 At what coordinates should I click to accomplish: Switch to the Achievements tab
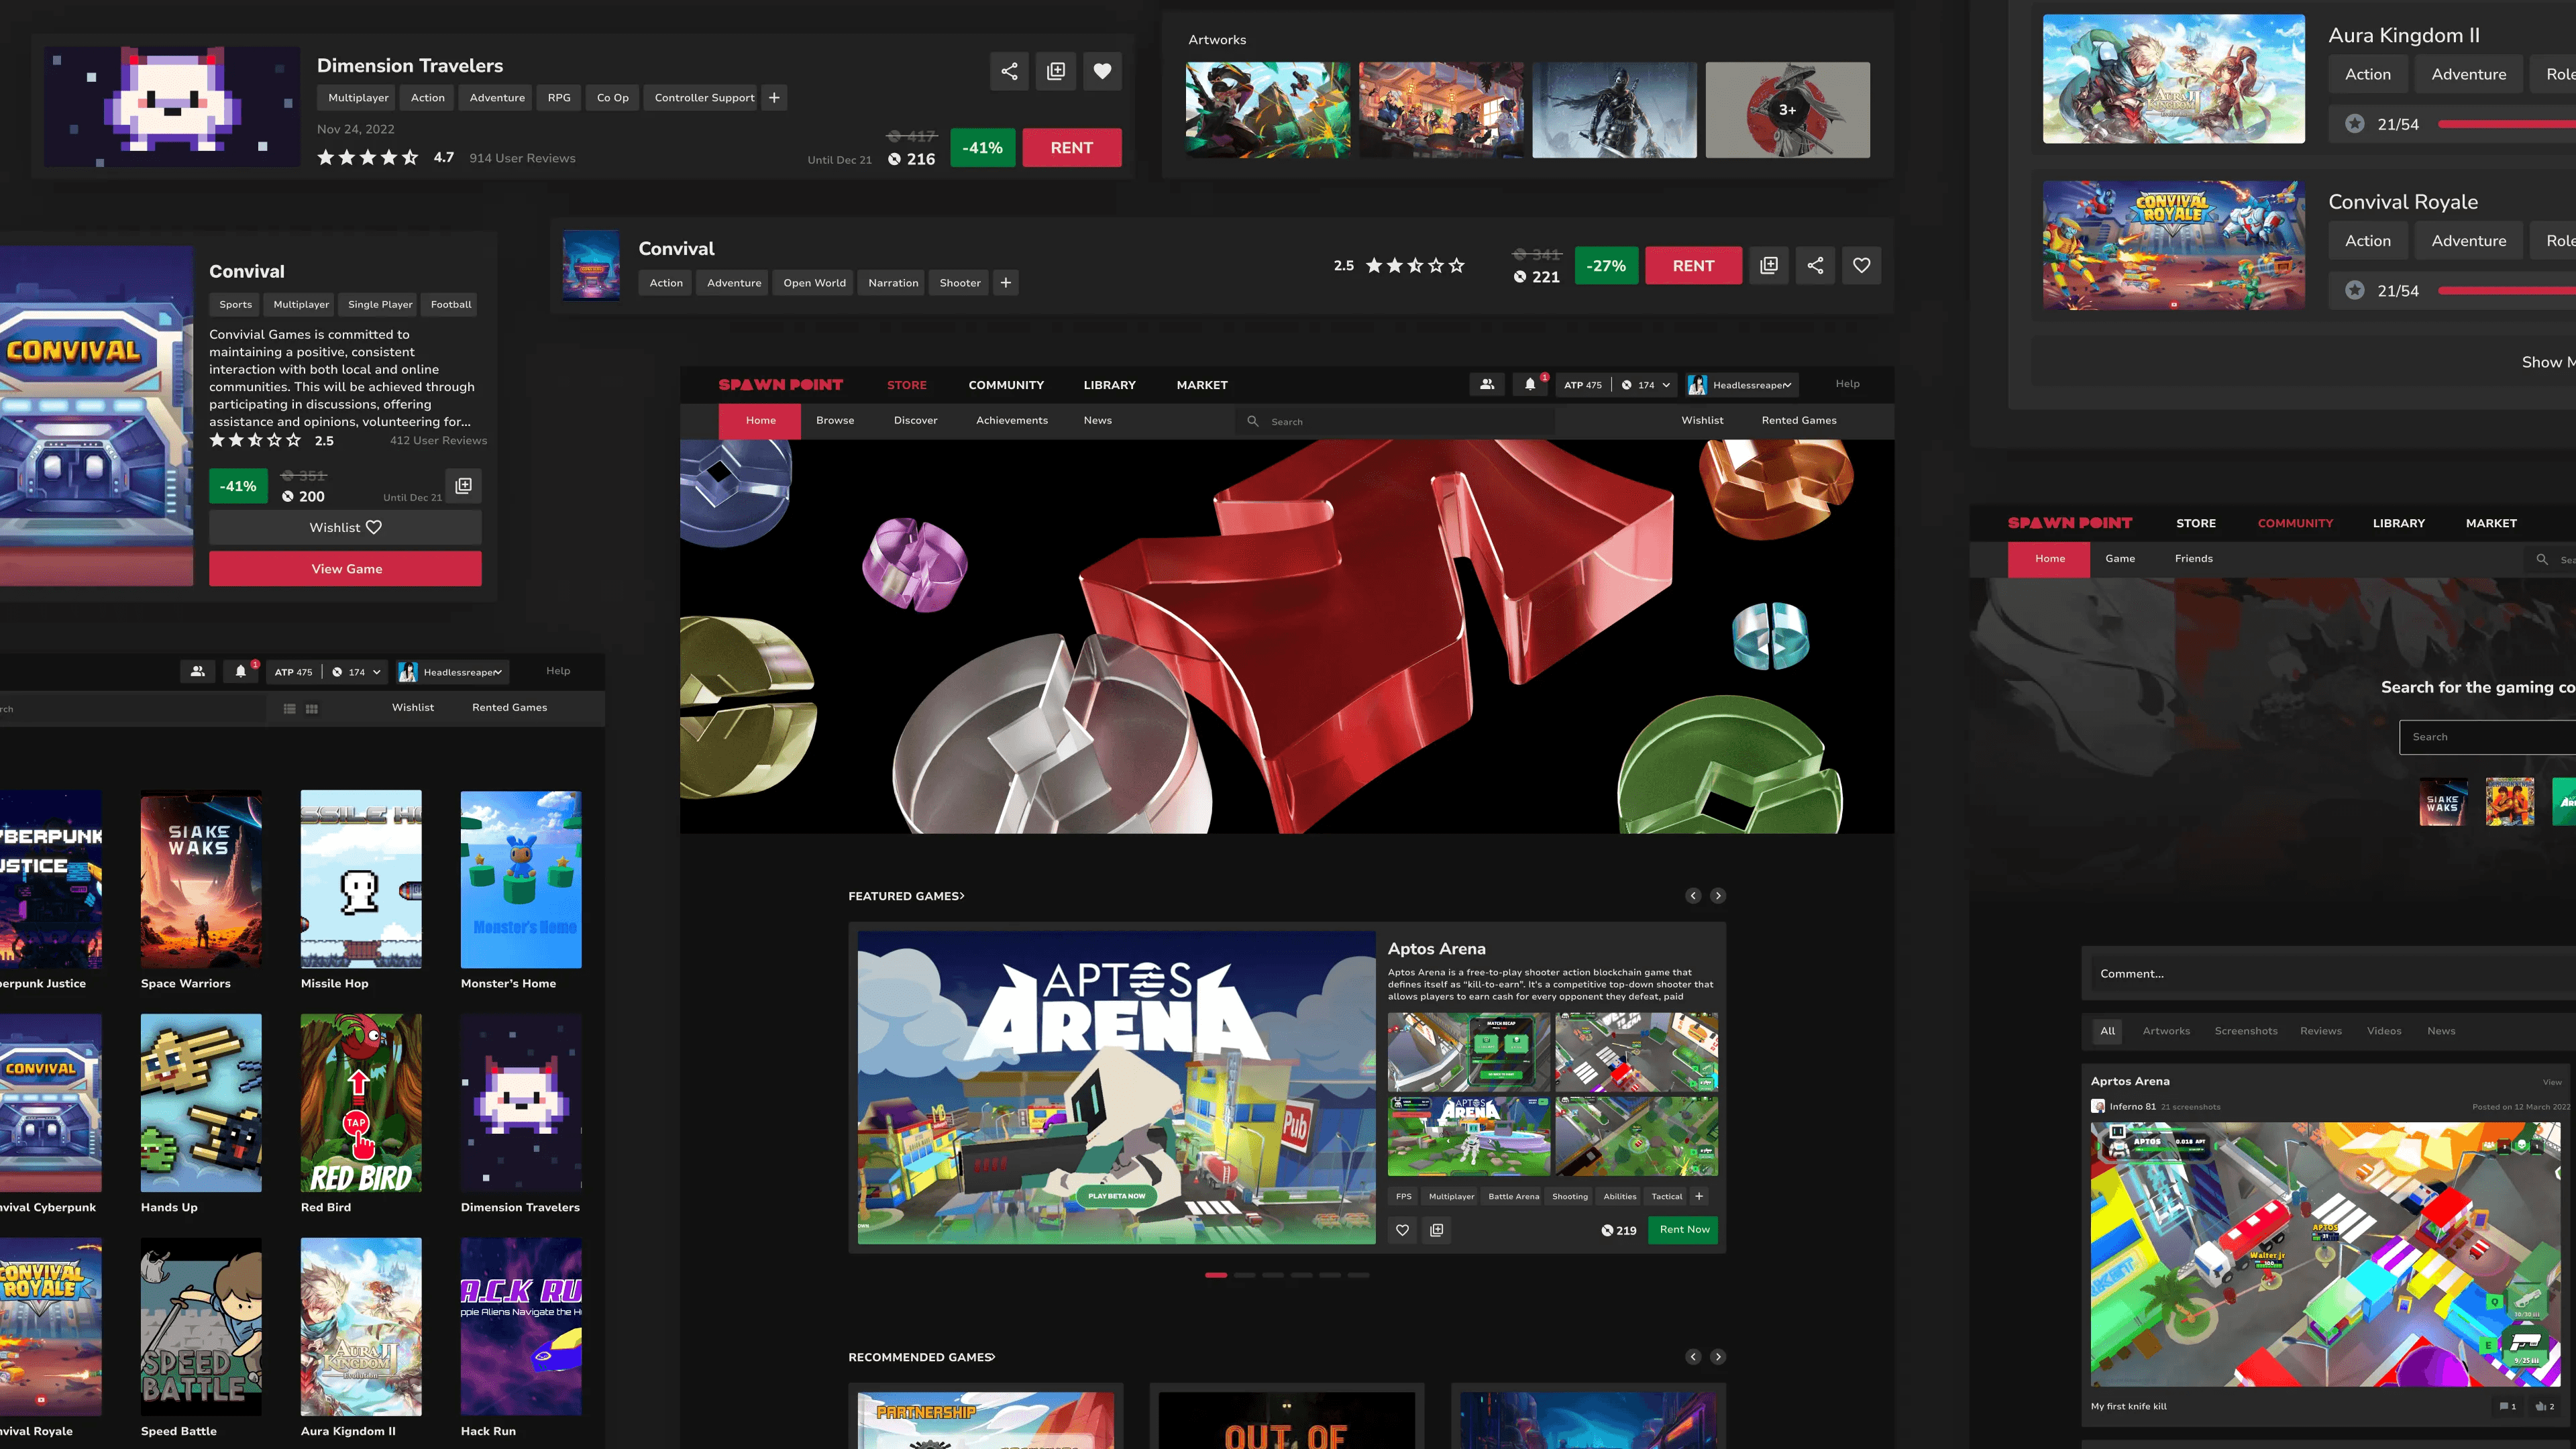coord(1011,421)
